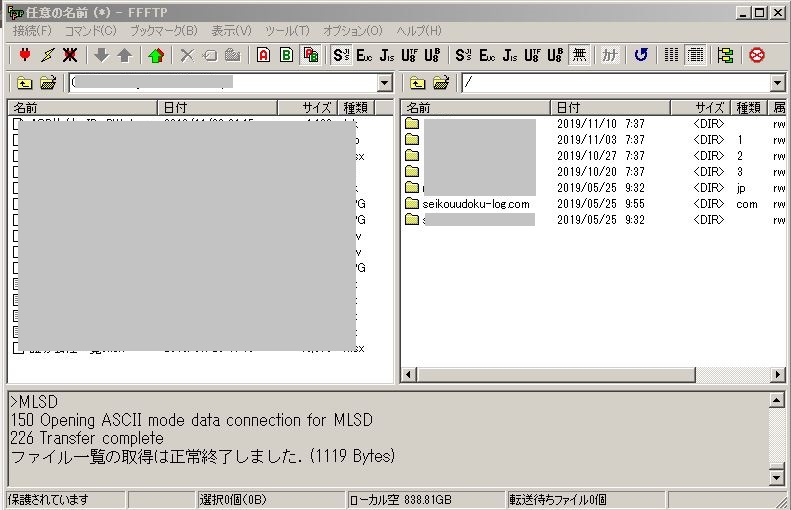
Task: Click the kana conversion (カナ) toolbar icon
Action: click(x=609, y=55)
